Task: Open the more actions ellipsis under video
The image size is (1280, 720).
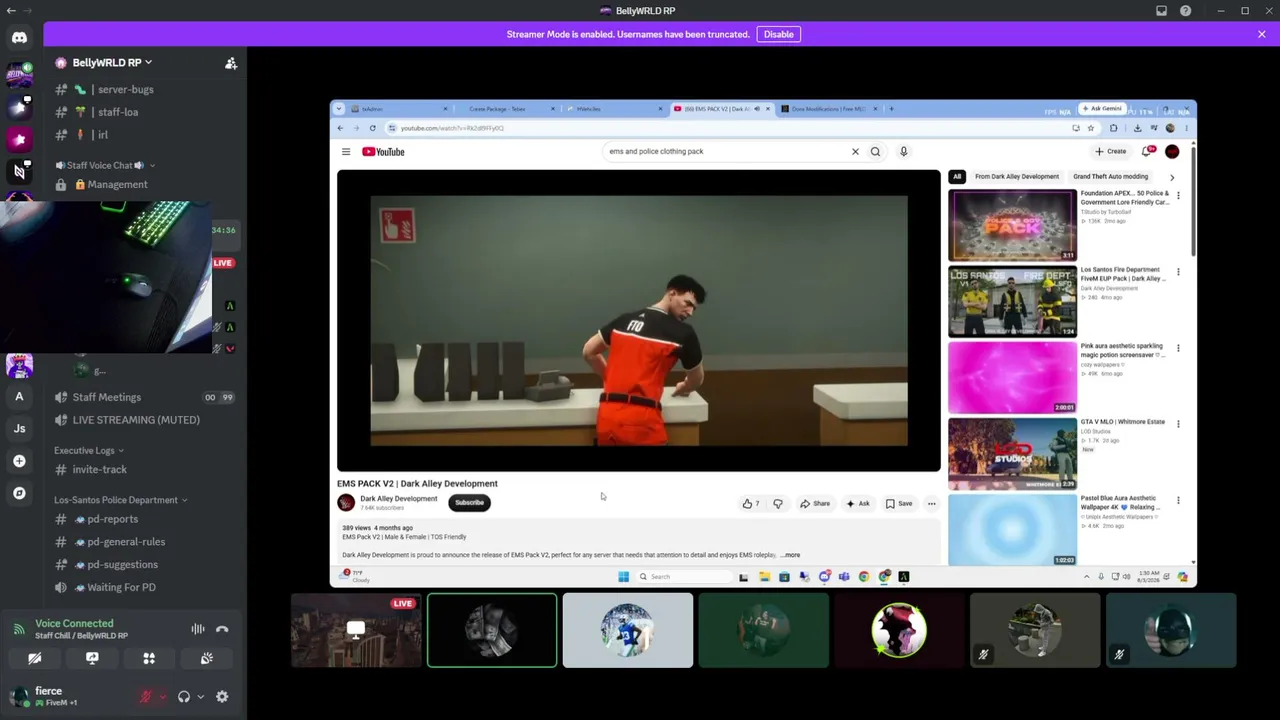Action: click(931, 504)
